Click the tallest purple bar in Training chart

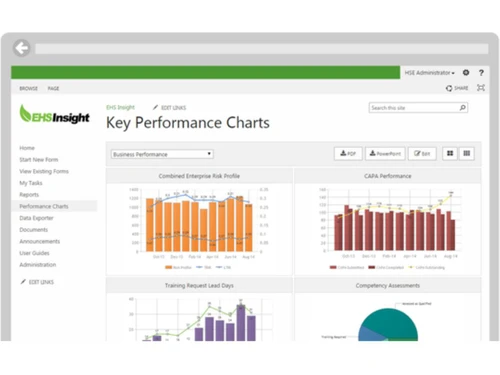[241, 322]
